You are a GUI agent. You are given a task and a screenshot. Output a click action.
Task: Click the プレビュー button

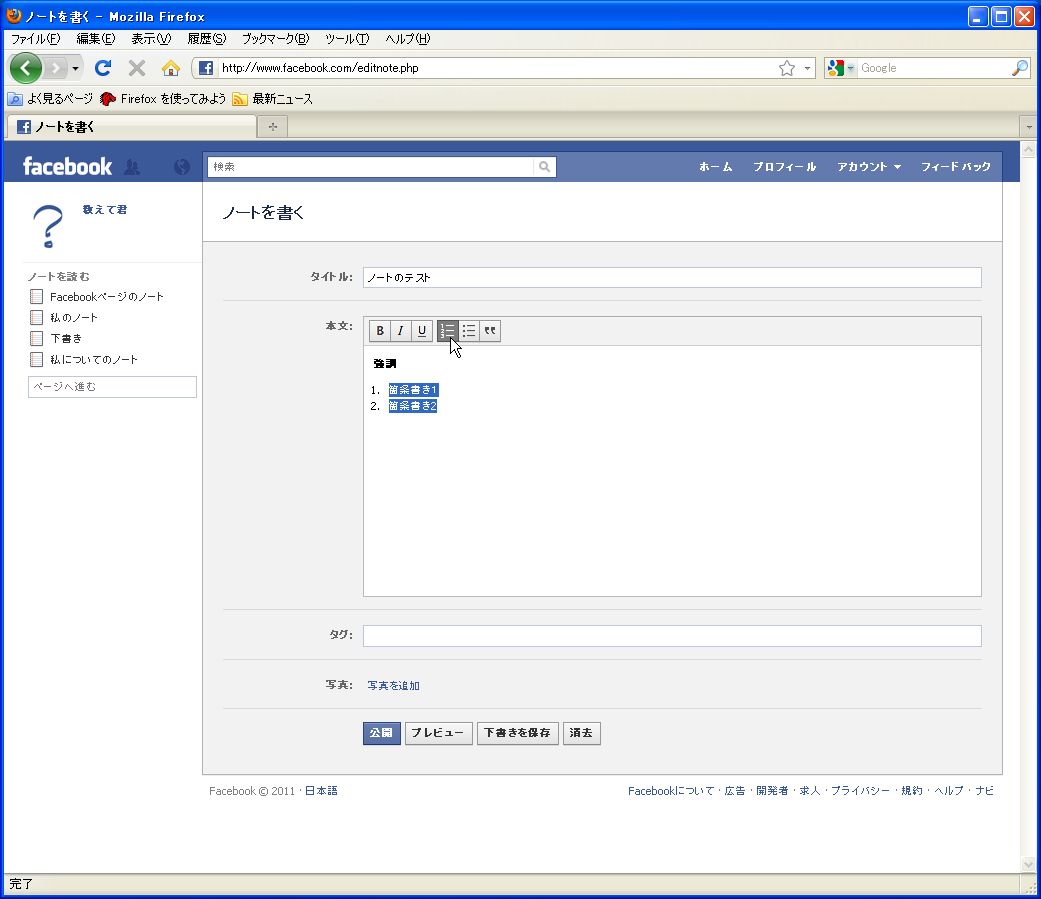click(438, 733)
